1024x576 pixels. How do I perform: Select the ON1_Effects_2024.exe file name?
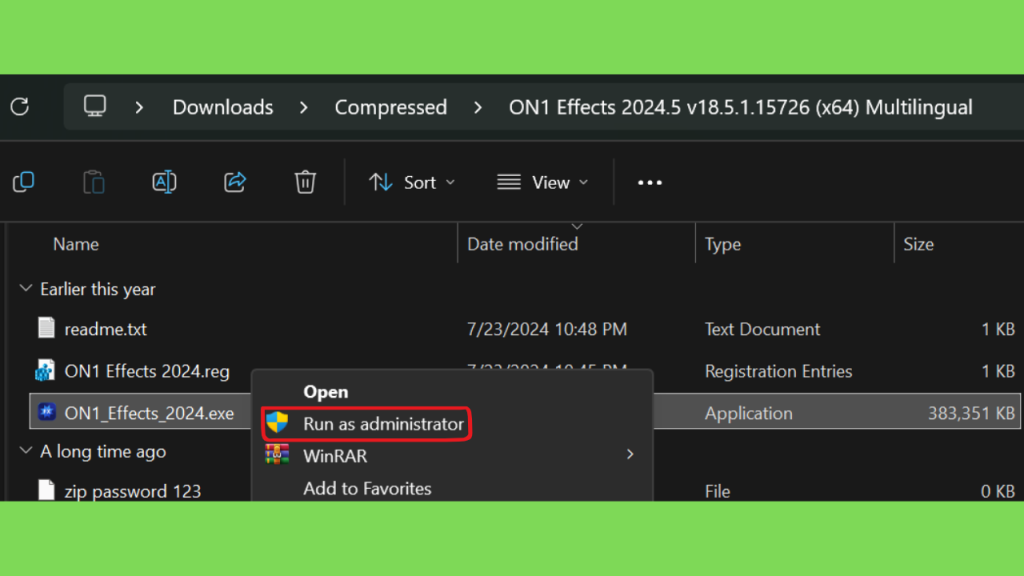pyautogui.click(x=149, y=413)
